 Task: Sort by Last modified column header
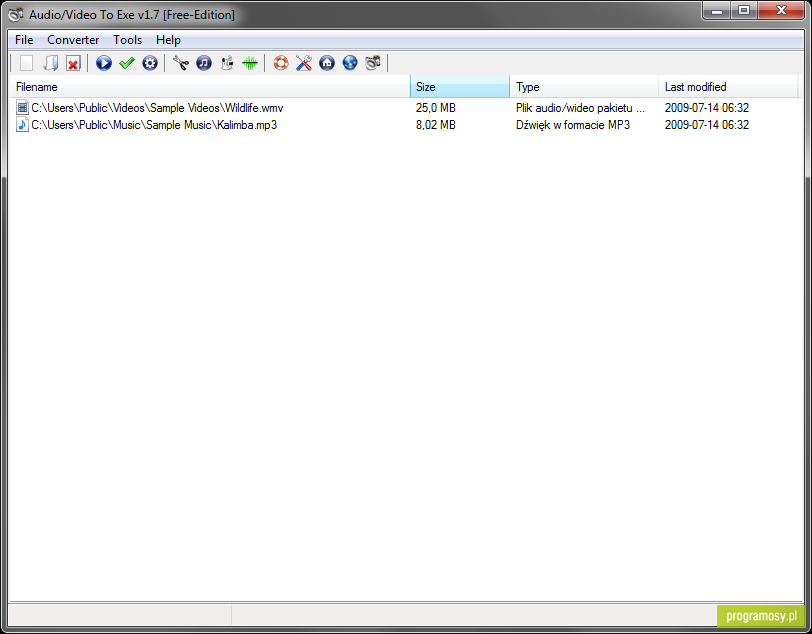point(728,87)
